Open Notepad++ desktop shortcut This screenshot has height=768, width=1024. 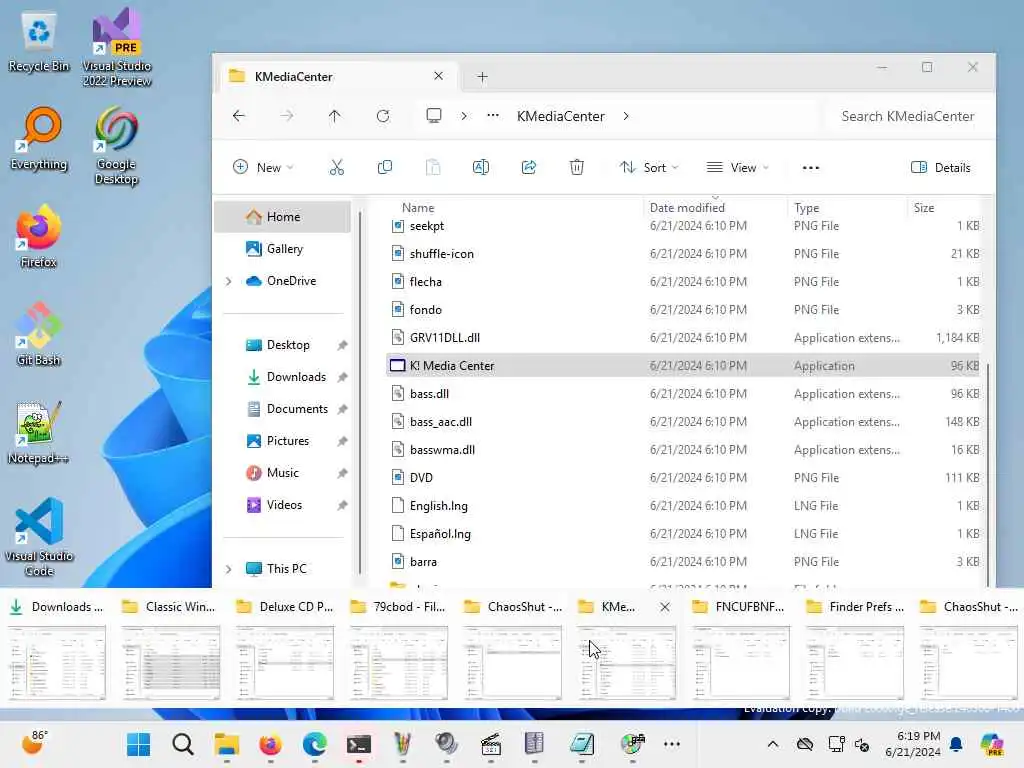[x=39, y=432]
